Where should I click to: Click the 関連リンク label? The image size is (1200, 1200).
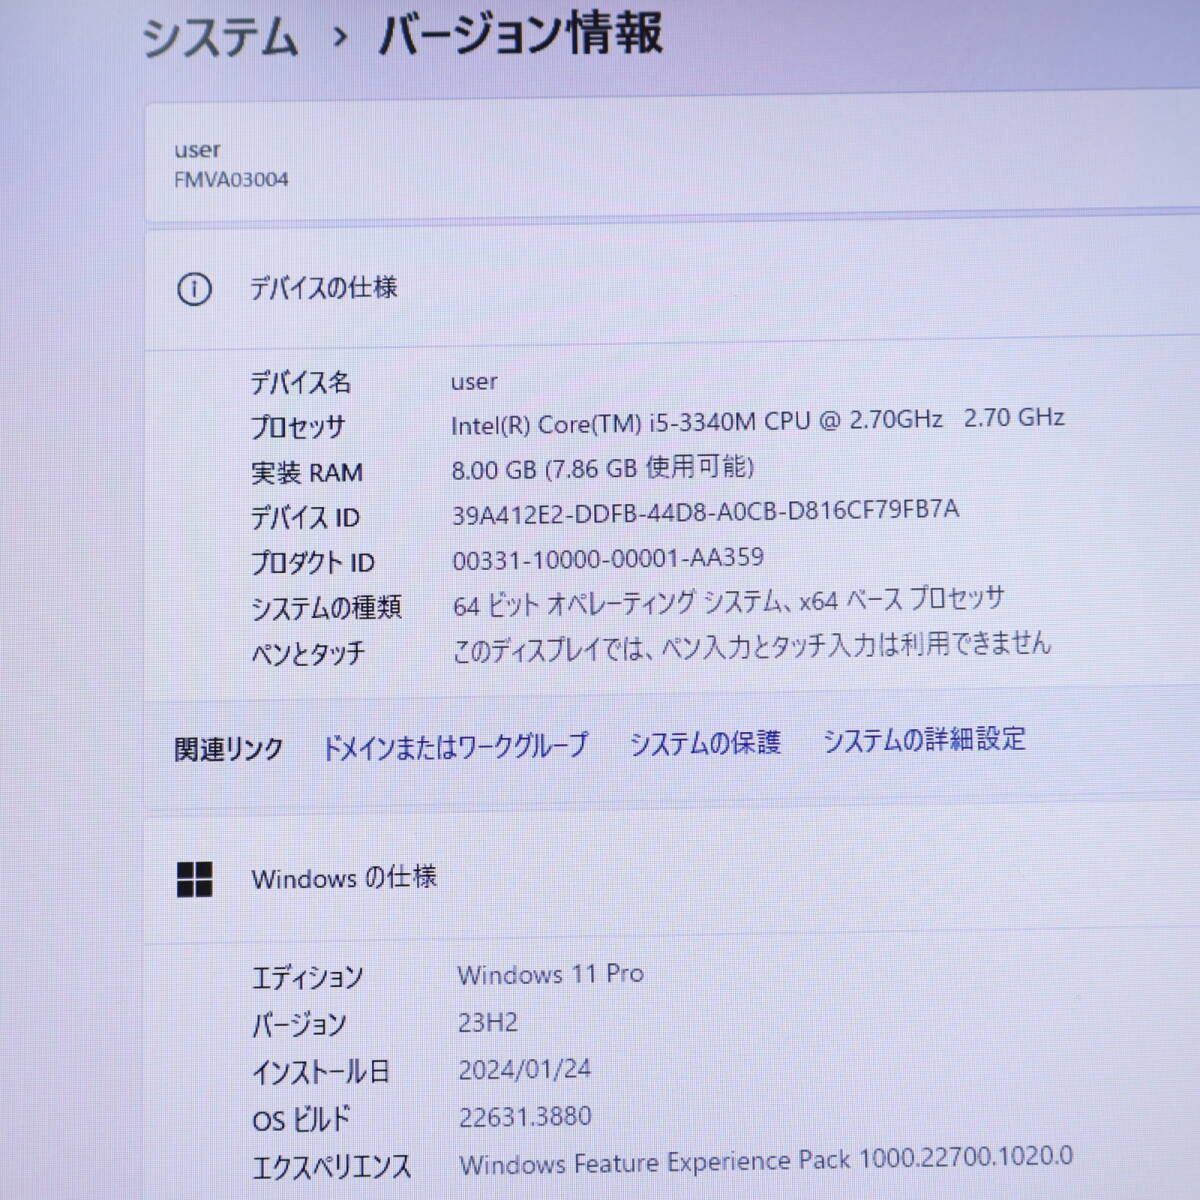pos(229,749)
